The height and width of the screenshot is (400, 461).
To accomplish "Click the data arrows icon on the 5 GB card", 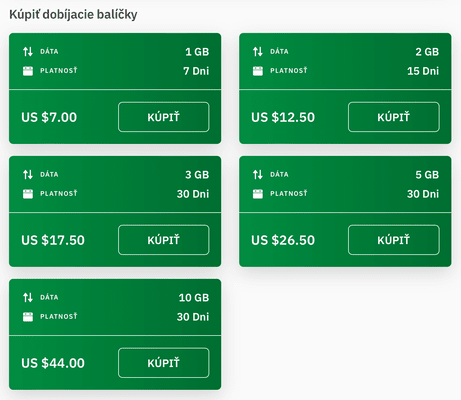I will point(258,175).
